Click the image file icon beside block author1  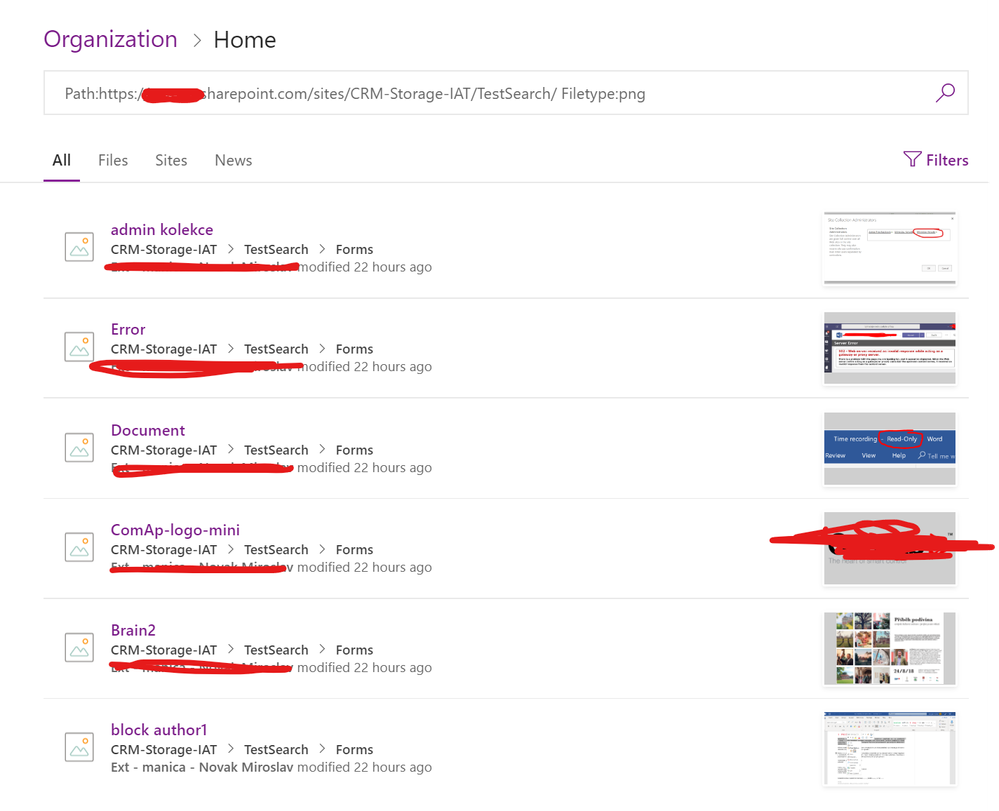pyautogui.click(x=79, y=747)
